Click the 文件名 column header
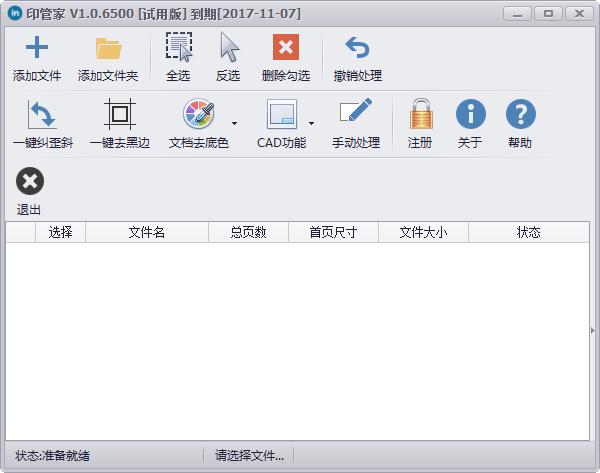600x473 pixels. [147, 232]
